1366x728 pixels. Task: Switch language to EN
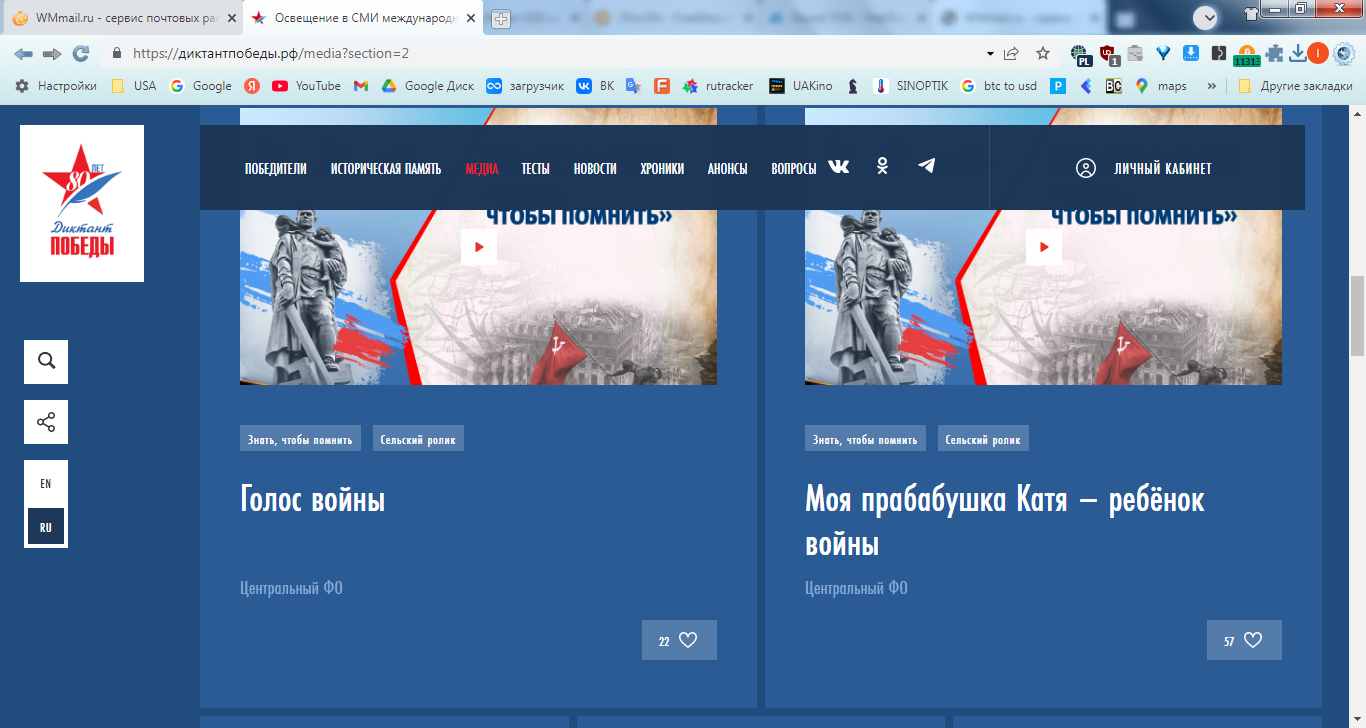[x=46, y=484]
